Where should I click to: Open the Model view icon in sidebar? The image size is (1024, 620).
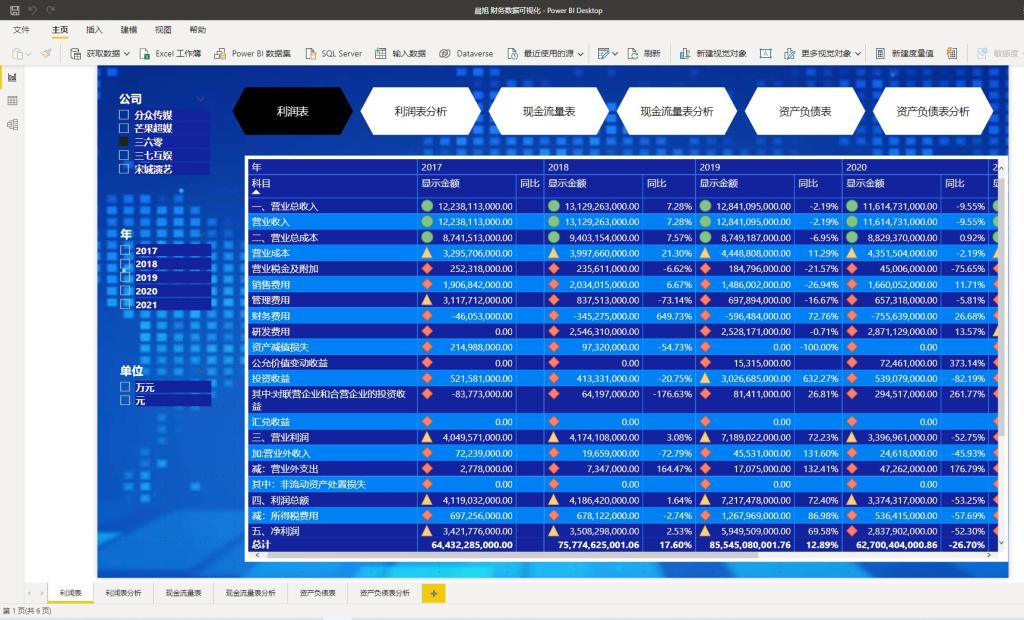pos(12,125)
